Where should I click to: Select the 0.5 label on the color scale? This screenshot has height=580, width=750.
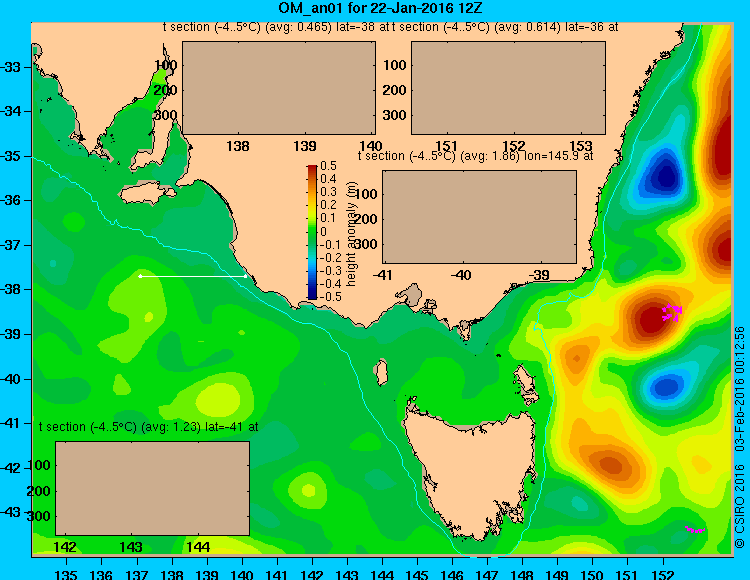[329, 166]
